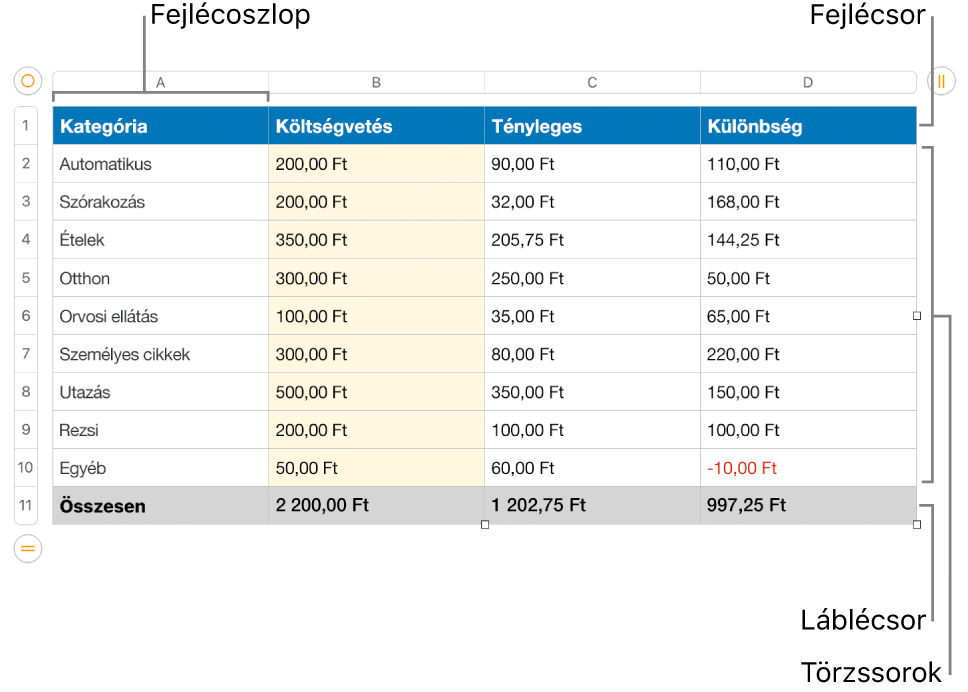Screen dimensions: 968x692
Task: Click the Tényleges header cell
Action: click(x=593, y=126)
